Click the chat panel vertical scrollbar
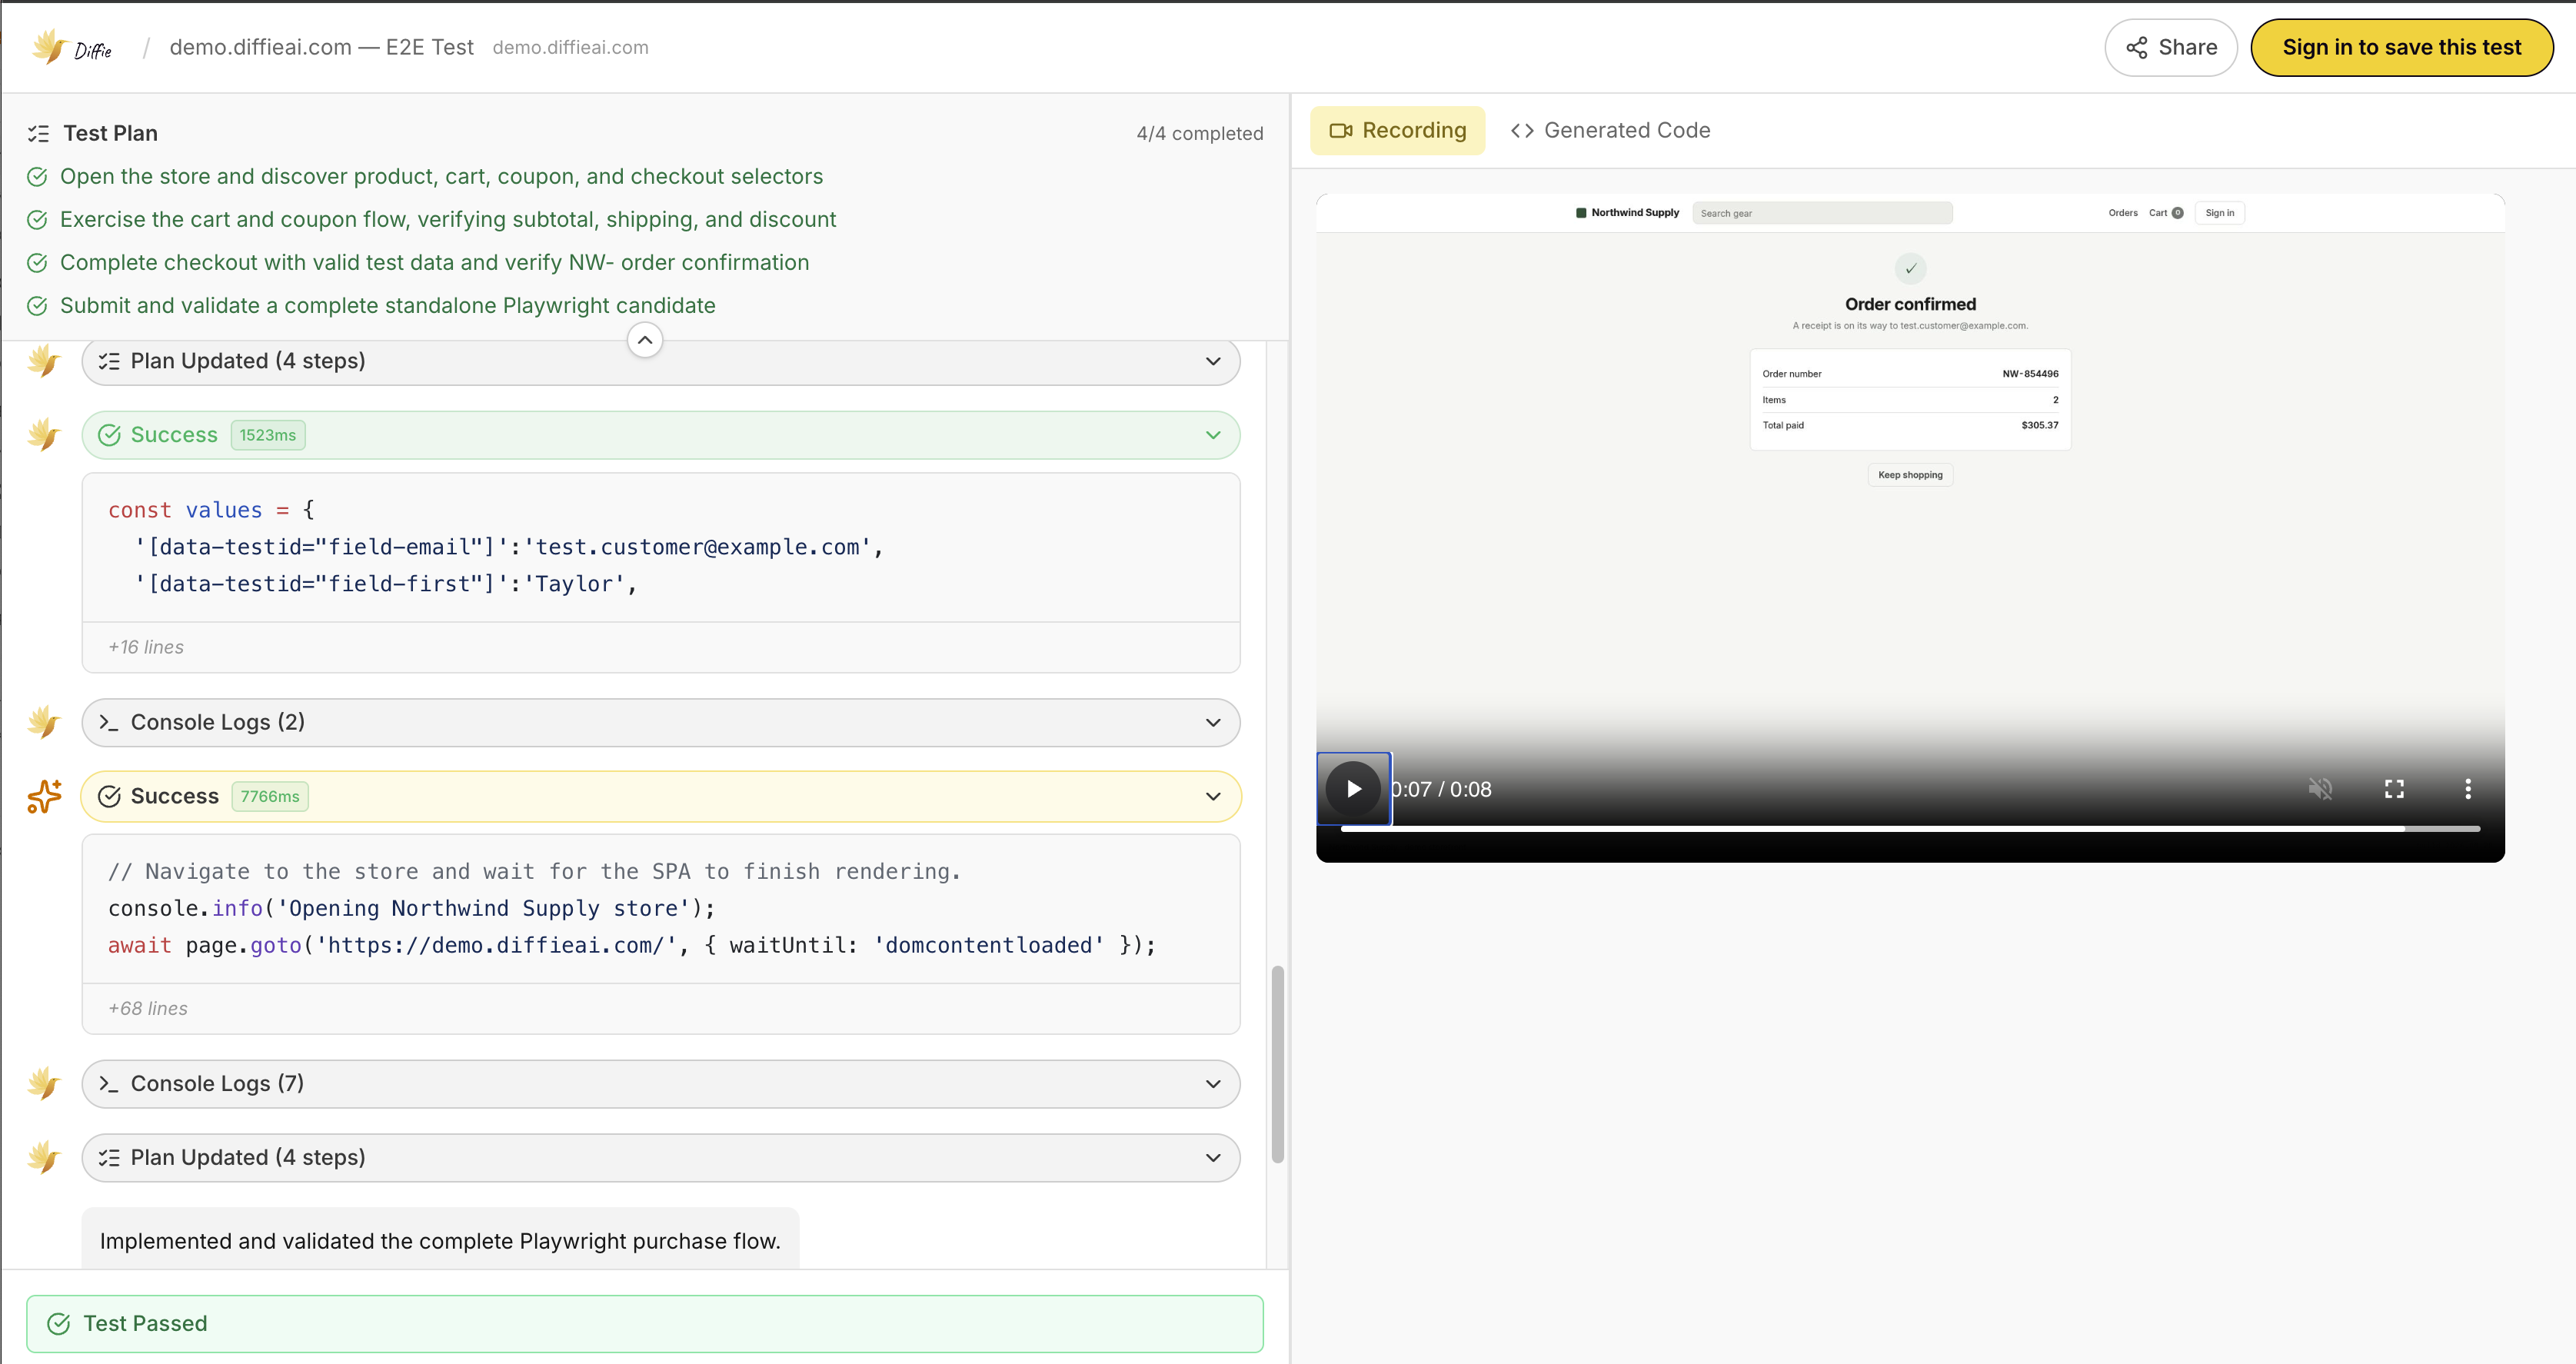Image resolution: width=2576 pixels, height=1364 pixels. point(1277,1064)
